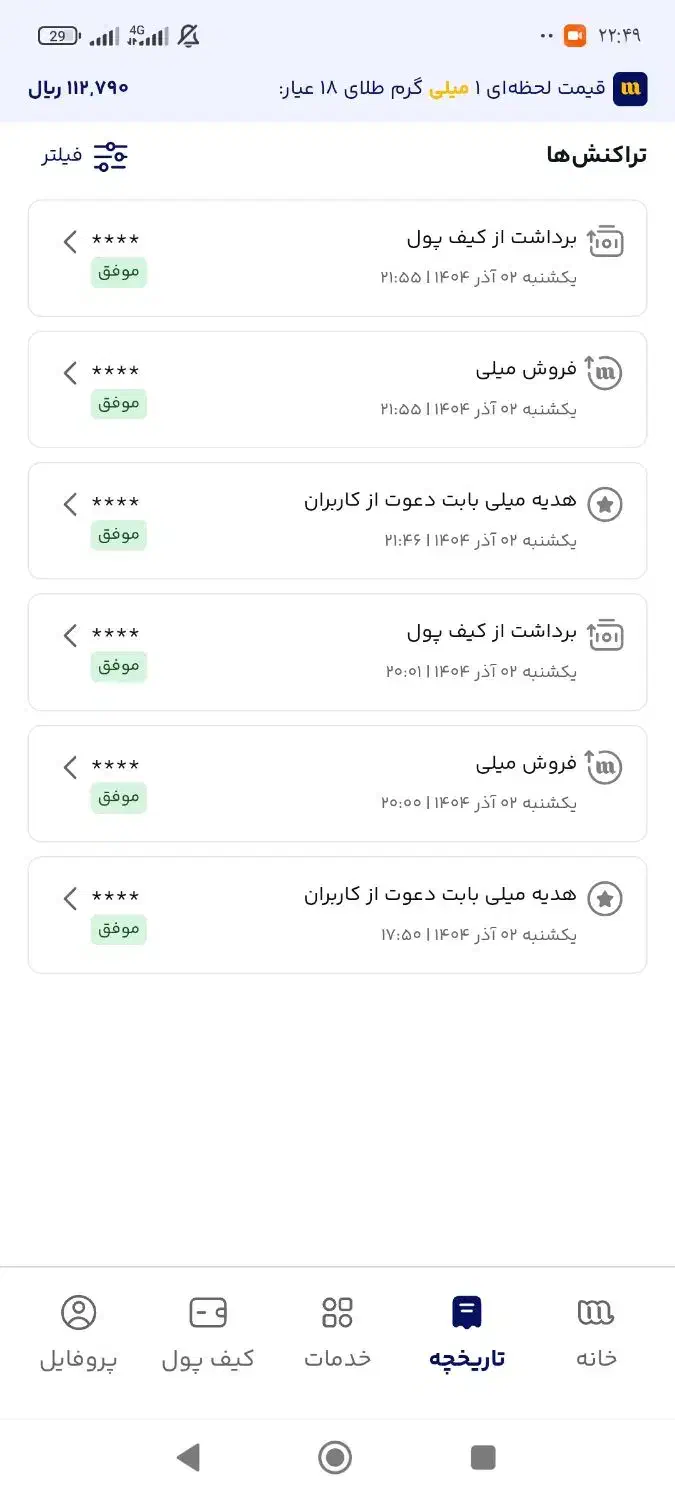
Task: Open the کیف پول wallet icon
Action: pos(208,1311)
